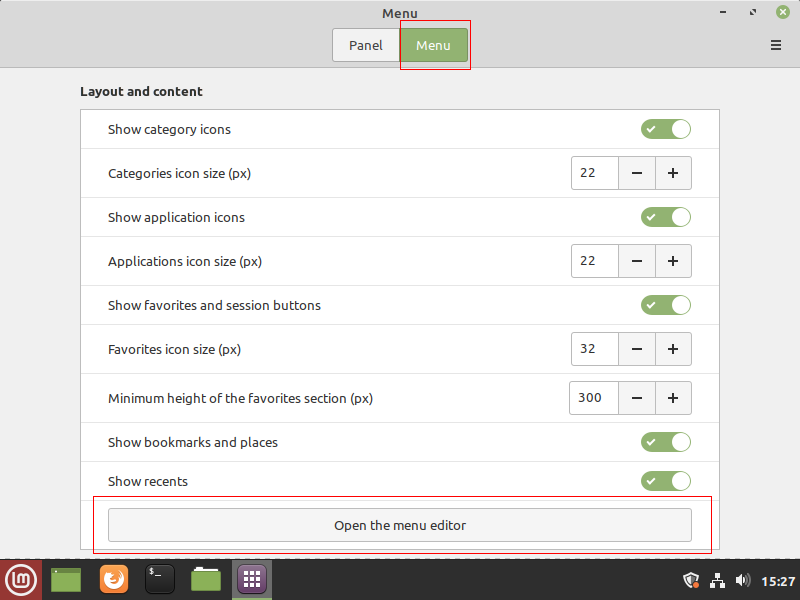Select the Menu tab
Screen dimensions: 800x600
[x=433, y=45]
